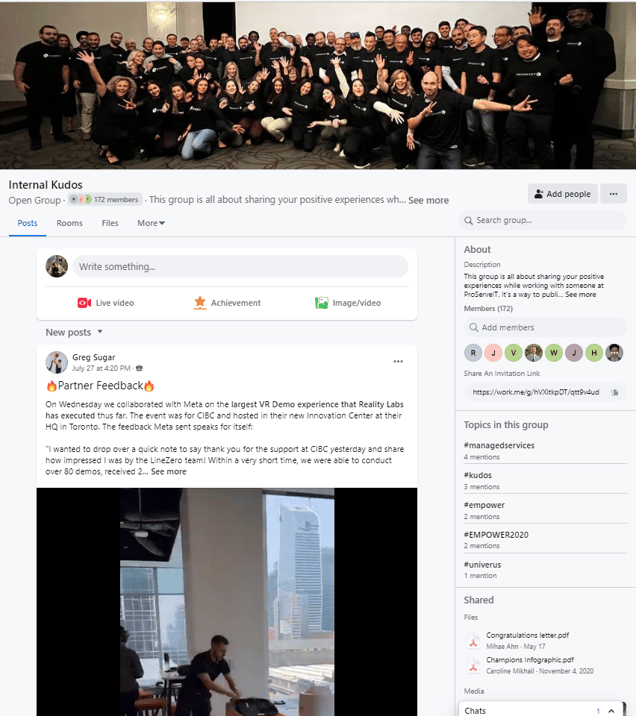The width and height of the screenshot is (636, 716).
Task: Click Greg Sugar's profile avatar
Action: click(x=57, y=362)
